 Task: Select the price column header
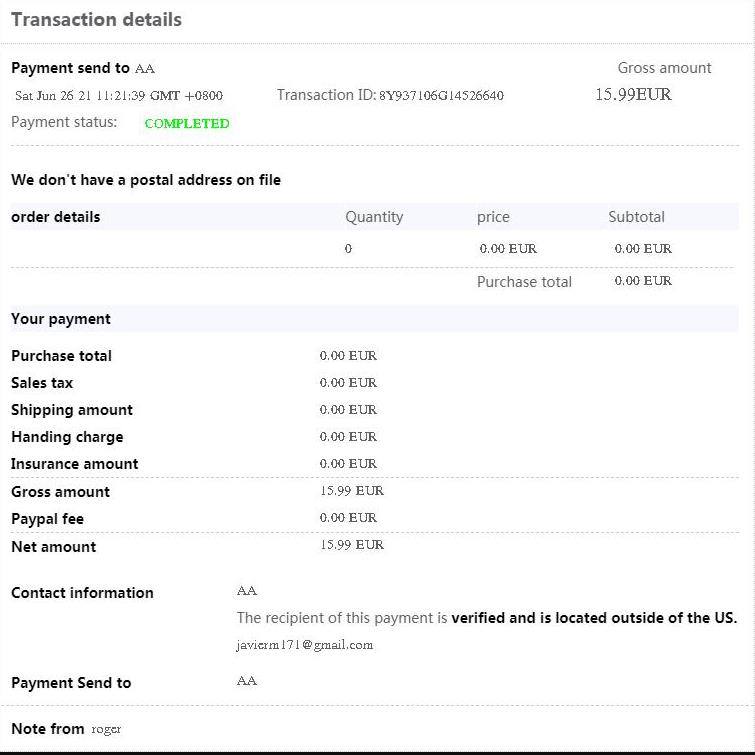pos(493,217)
